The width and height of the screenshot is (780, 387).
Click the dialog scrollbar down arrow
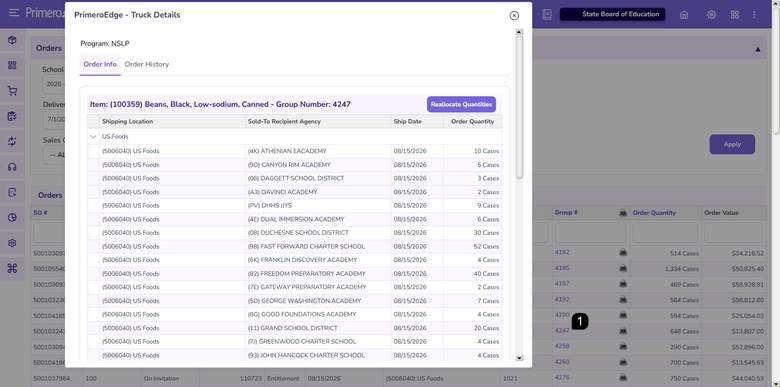(x=519, y=358)
